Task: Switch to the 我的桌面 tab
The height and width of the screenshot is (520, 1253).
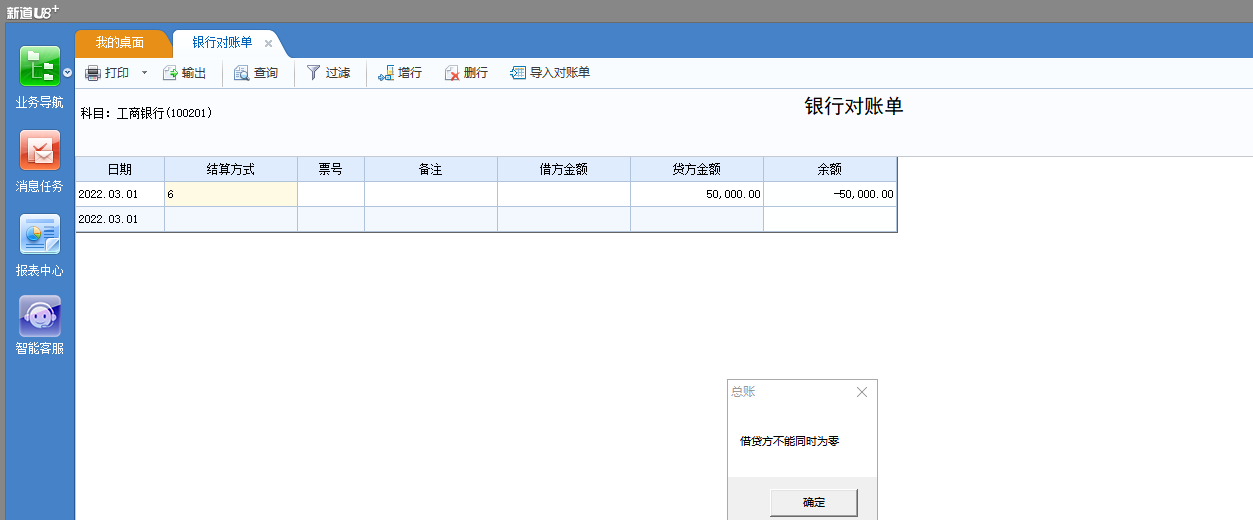Action: tap(120, 43)
